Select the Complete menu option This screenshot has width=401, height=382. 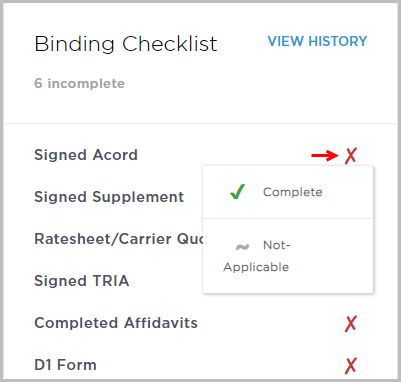click(x=288, y=192)
